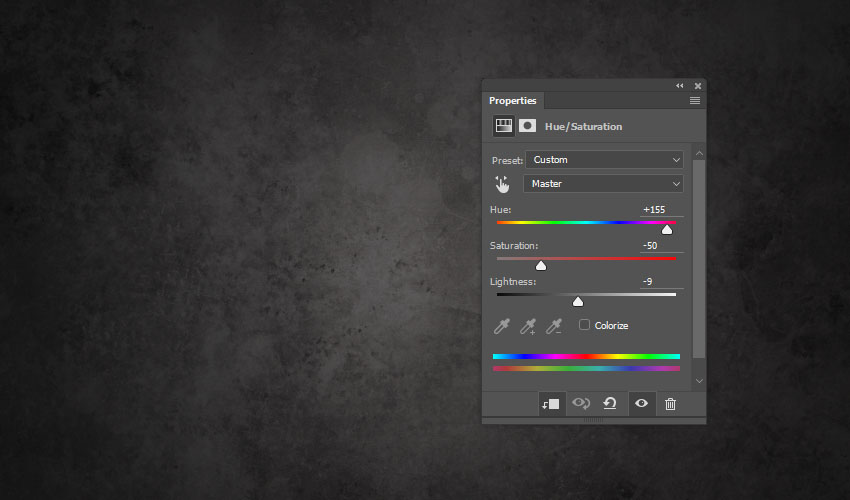Click the targeted adjustment hand tool
Viewport: 850px width, 500px height.
tap(502, 184)
